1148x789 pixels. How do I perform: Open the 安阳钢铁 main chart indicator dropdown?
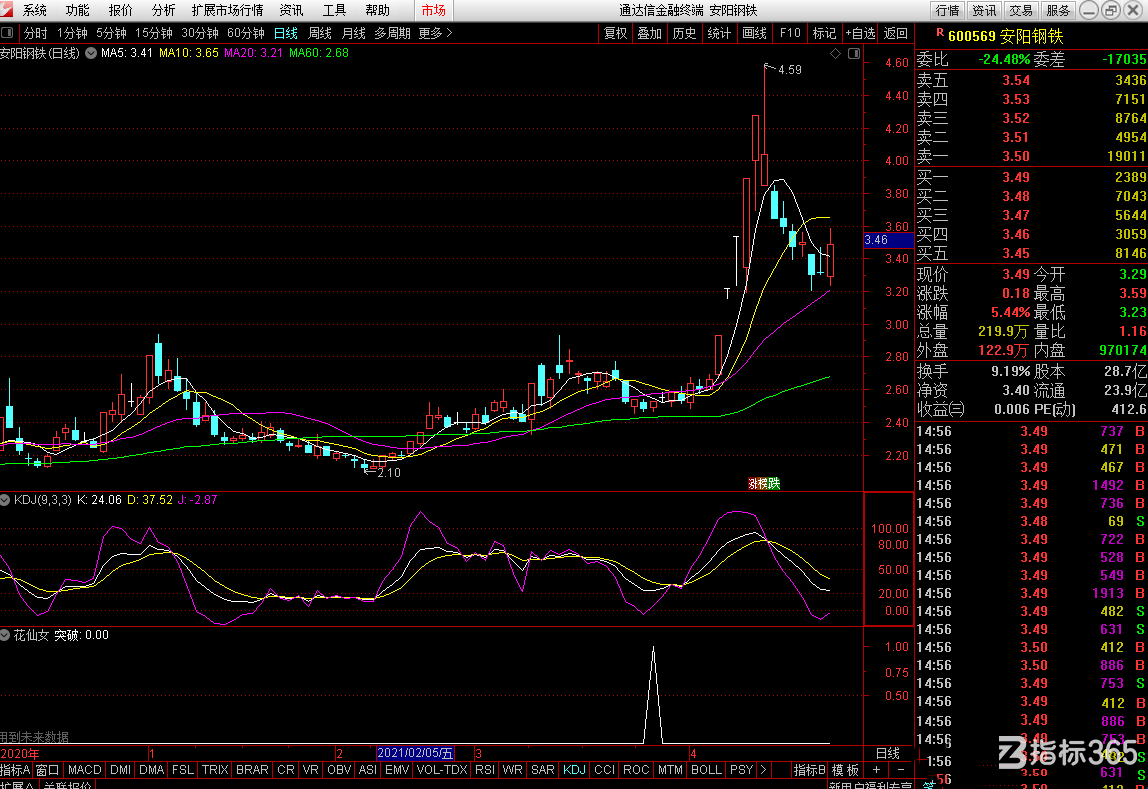tap(91, 53)
